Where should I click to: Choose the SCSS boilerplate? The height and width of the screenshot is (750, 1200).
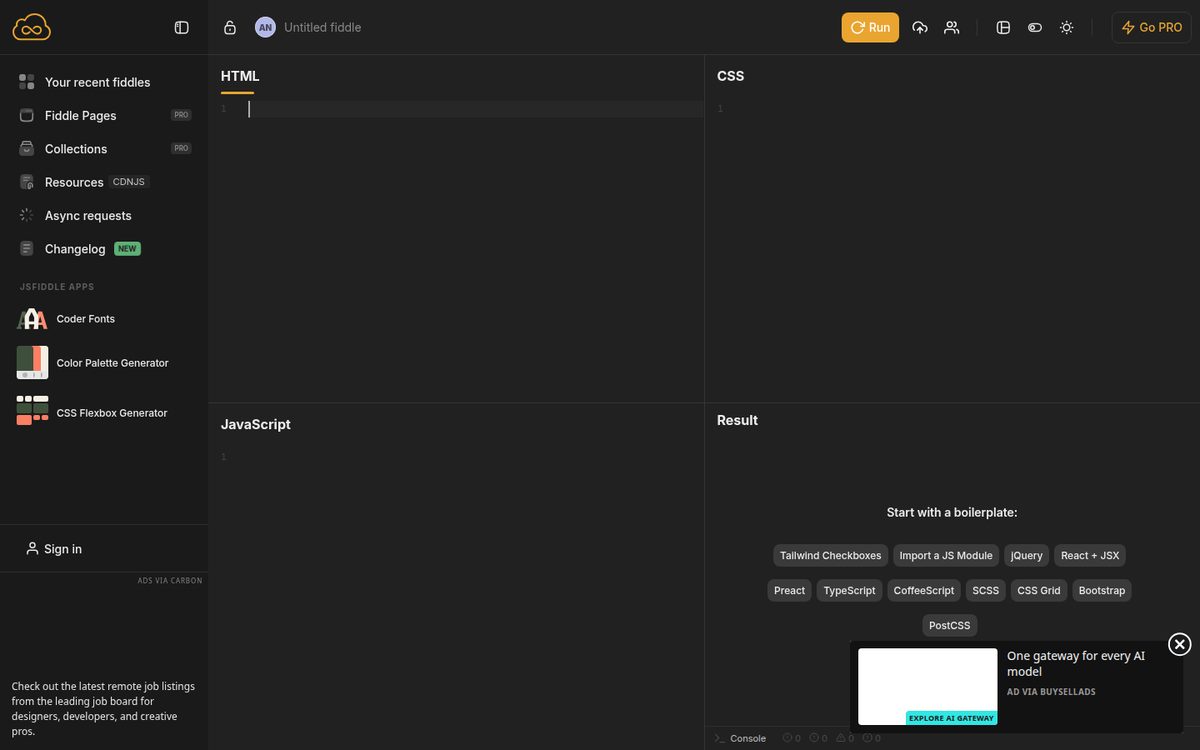986,591
